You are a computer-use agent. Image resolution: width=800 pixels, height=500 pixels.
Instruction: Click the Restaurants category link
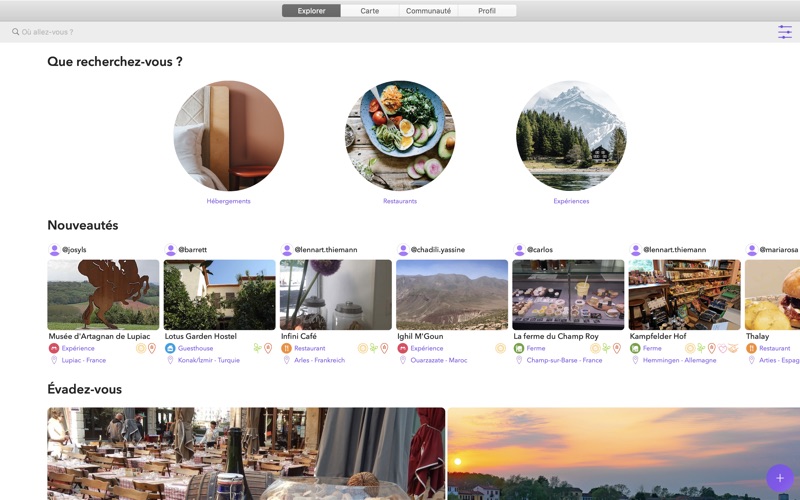tap(400, 201)
